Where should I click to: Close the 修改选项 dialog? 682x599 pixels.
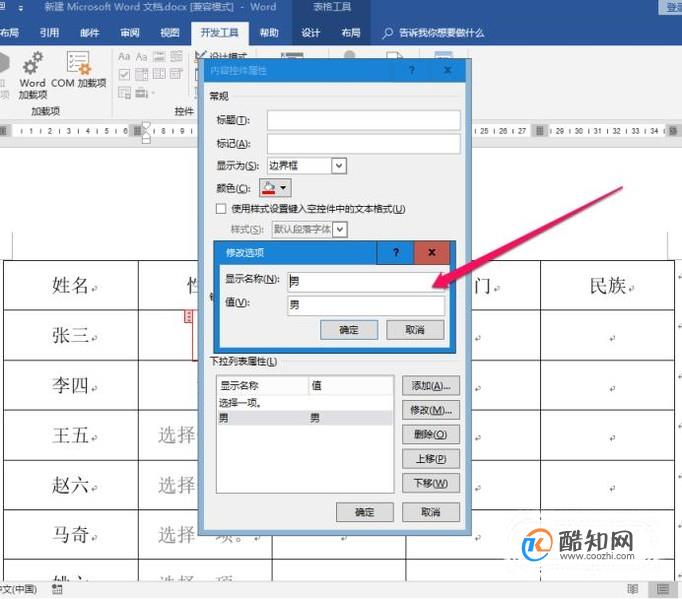point(432,252)
